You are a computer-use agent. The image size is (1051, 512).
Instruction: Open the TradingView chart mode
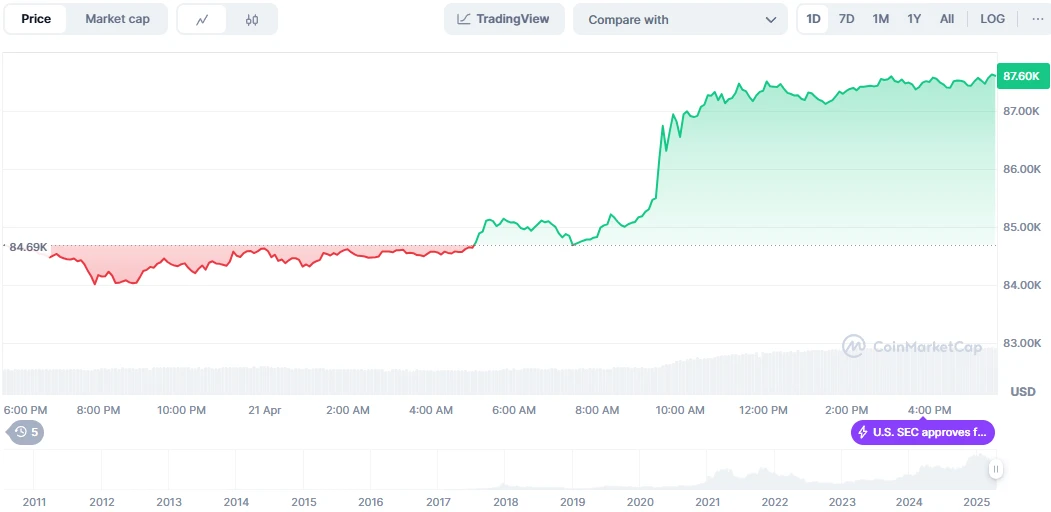[504, 19]
